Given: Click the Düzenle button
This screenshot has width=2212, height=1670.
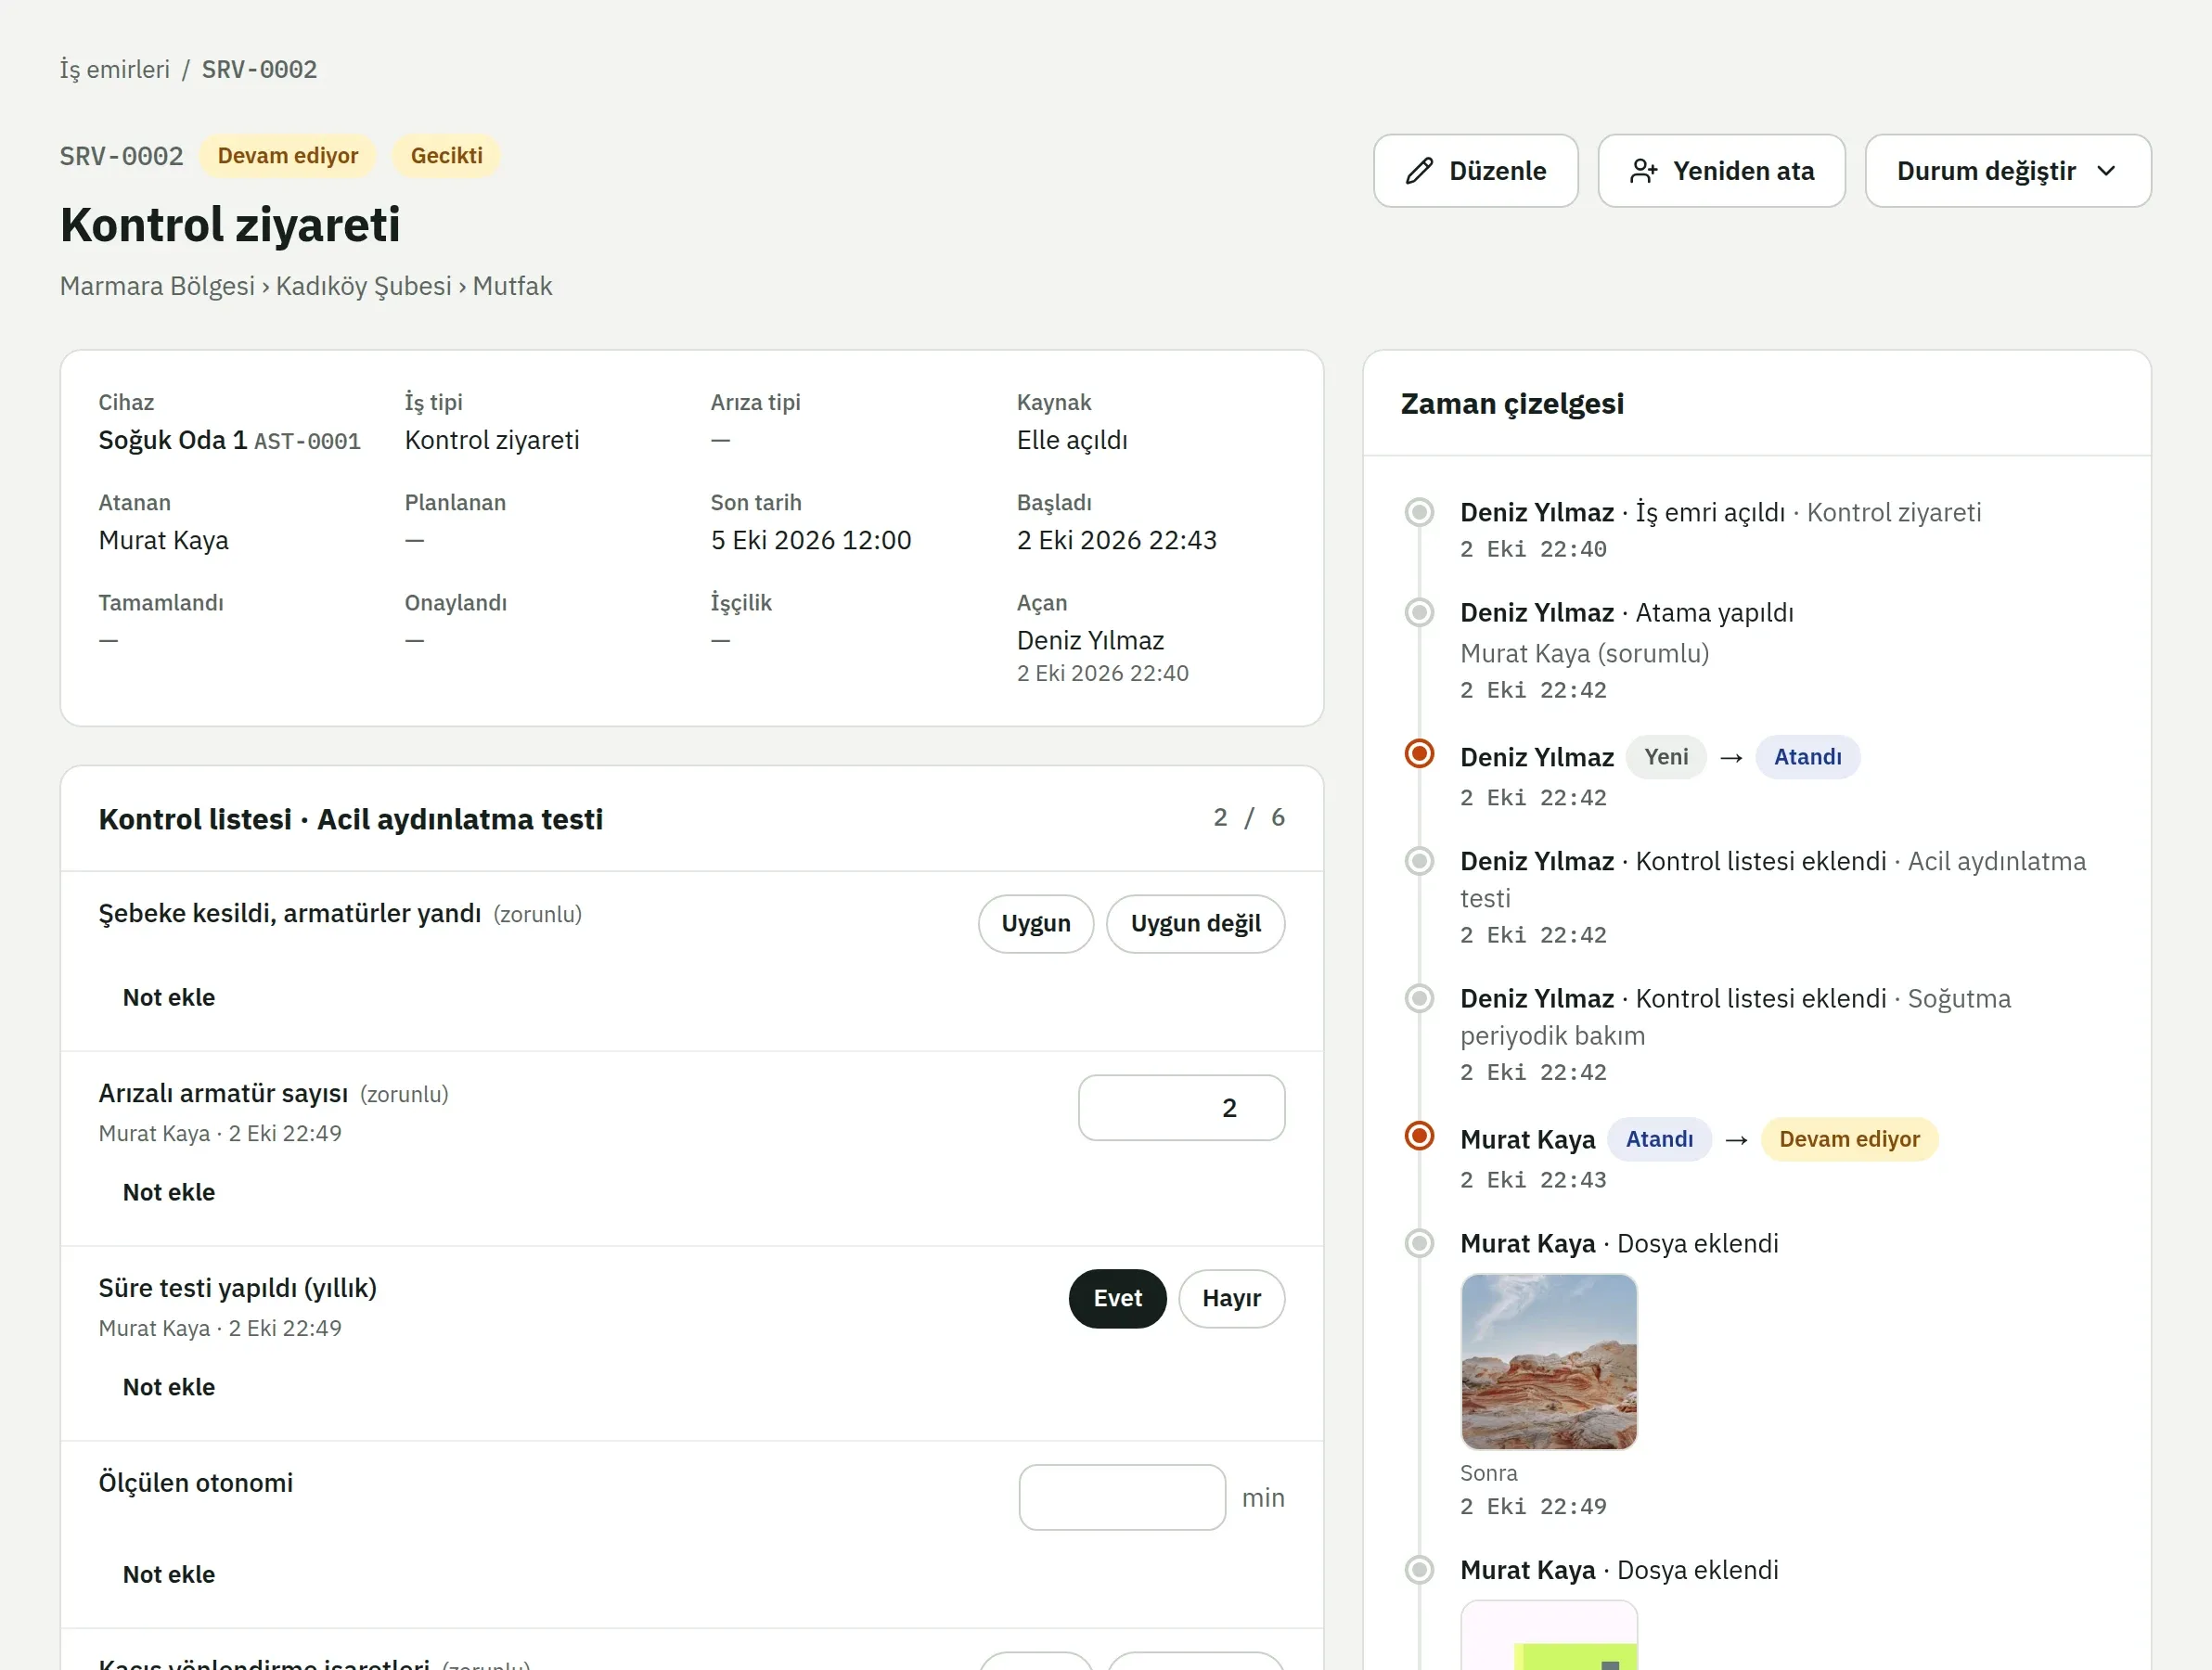Looking at the screenshot, I should tap(1475, 171).
